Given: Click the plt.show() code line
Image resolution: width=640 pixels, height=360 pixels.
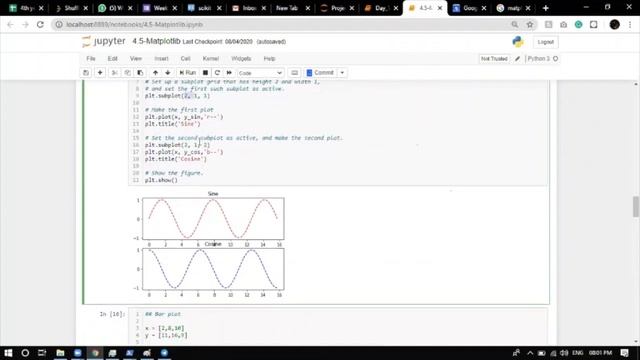Looking at the screenshot, I should pos(161,180).
